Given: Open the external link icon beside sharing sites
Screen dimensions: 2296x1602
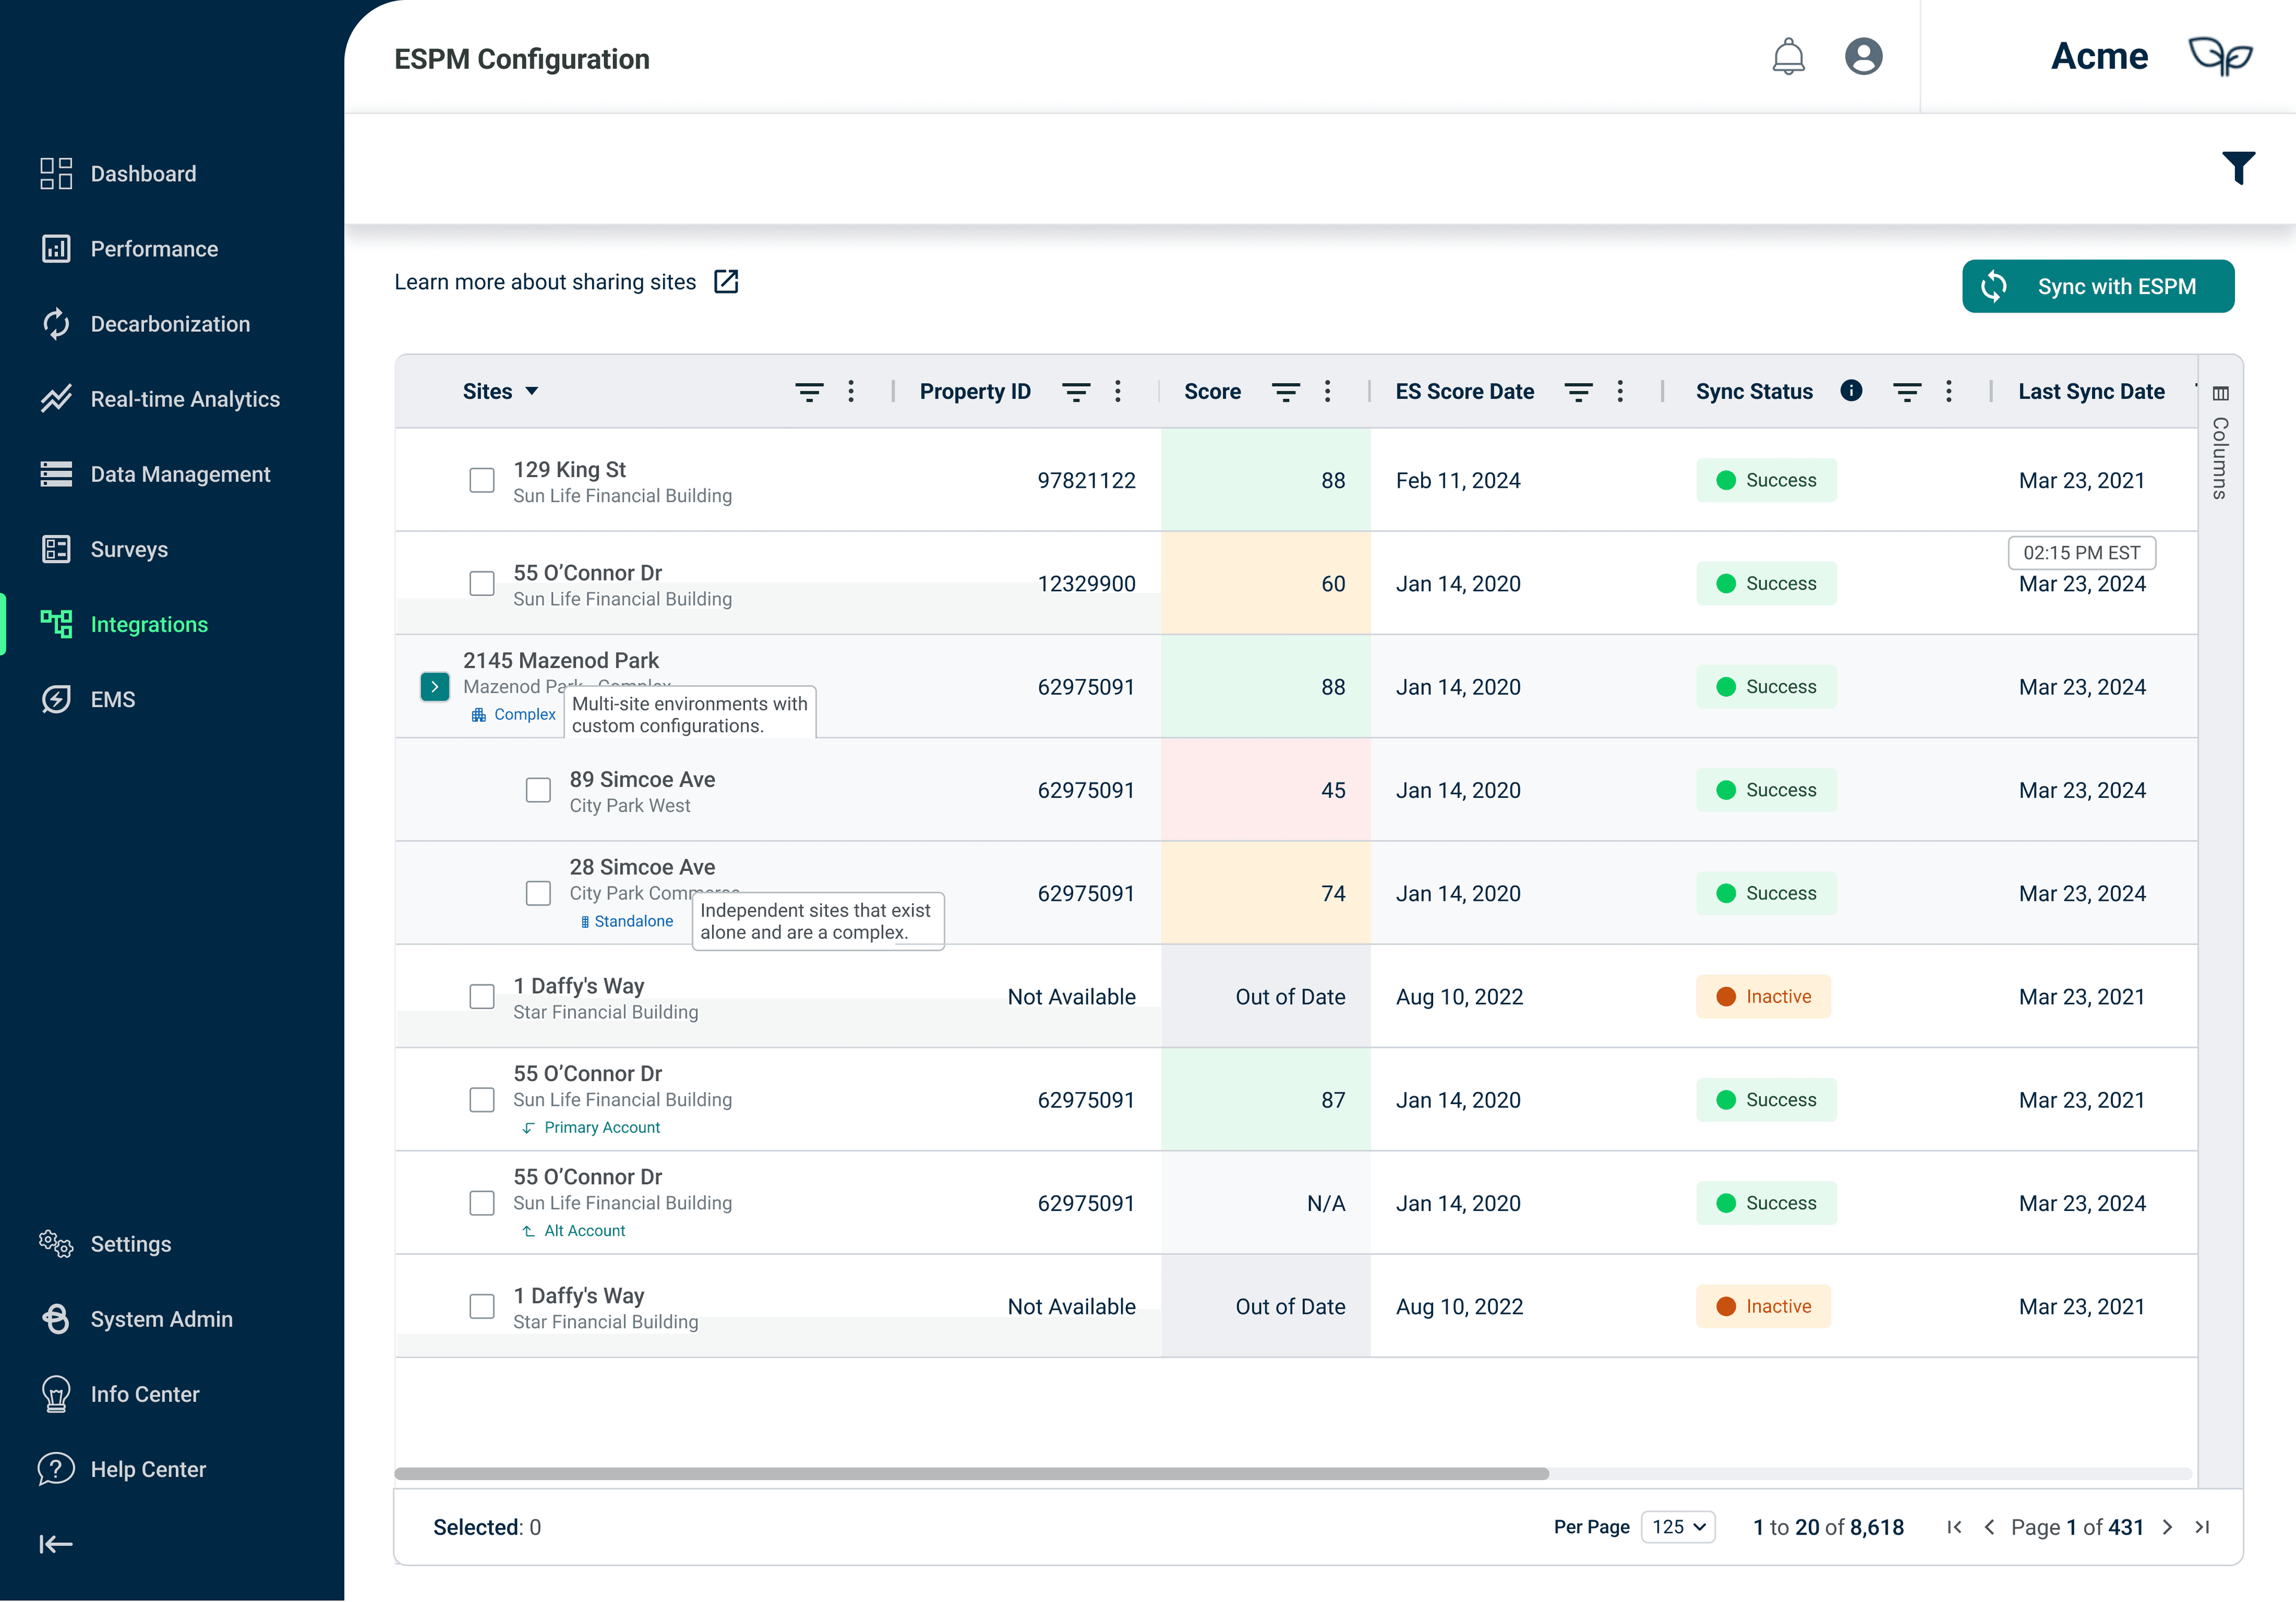Looking at the screenshot, I should click(x=726, y=282).
